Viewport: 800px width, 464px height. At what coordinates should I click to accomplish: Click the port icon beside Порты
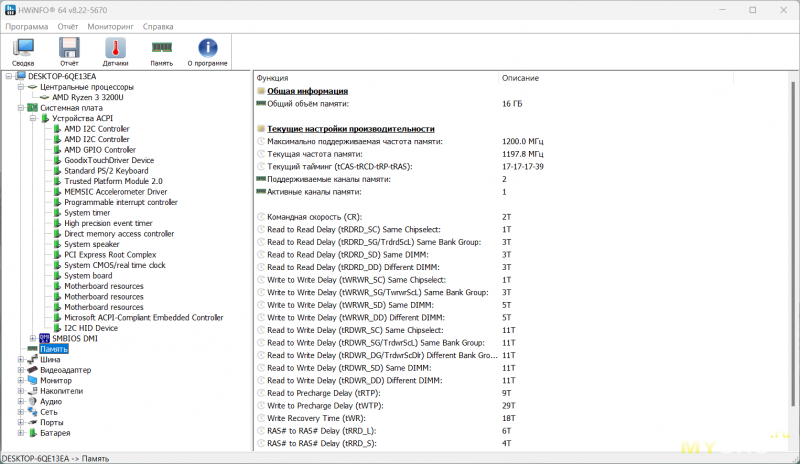coord(33,422)
